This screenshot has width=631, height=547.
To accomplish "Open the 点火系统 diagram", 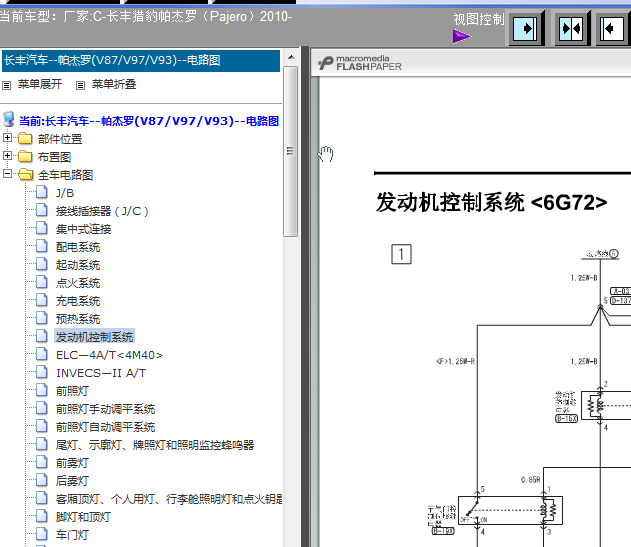I will [x=78, y=283].
